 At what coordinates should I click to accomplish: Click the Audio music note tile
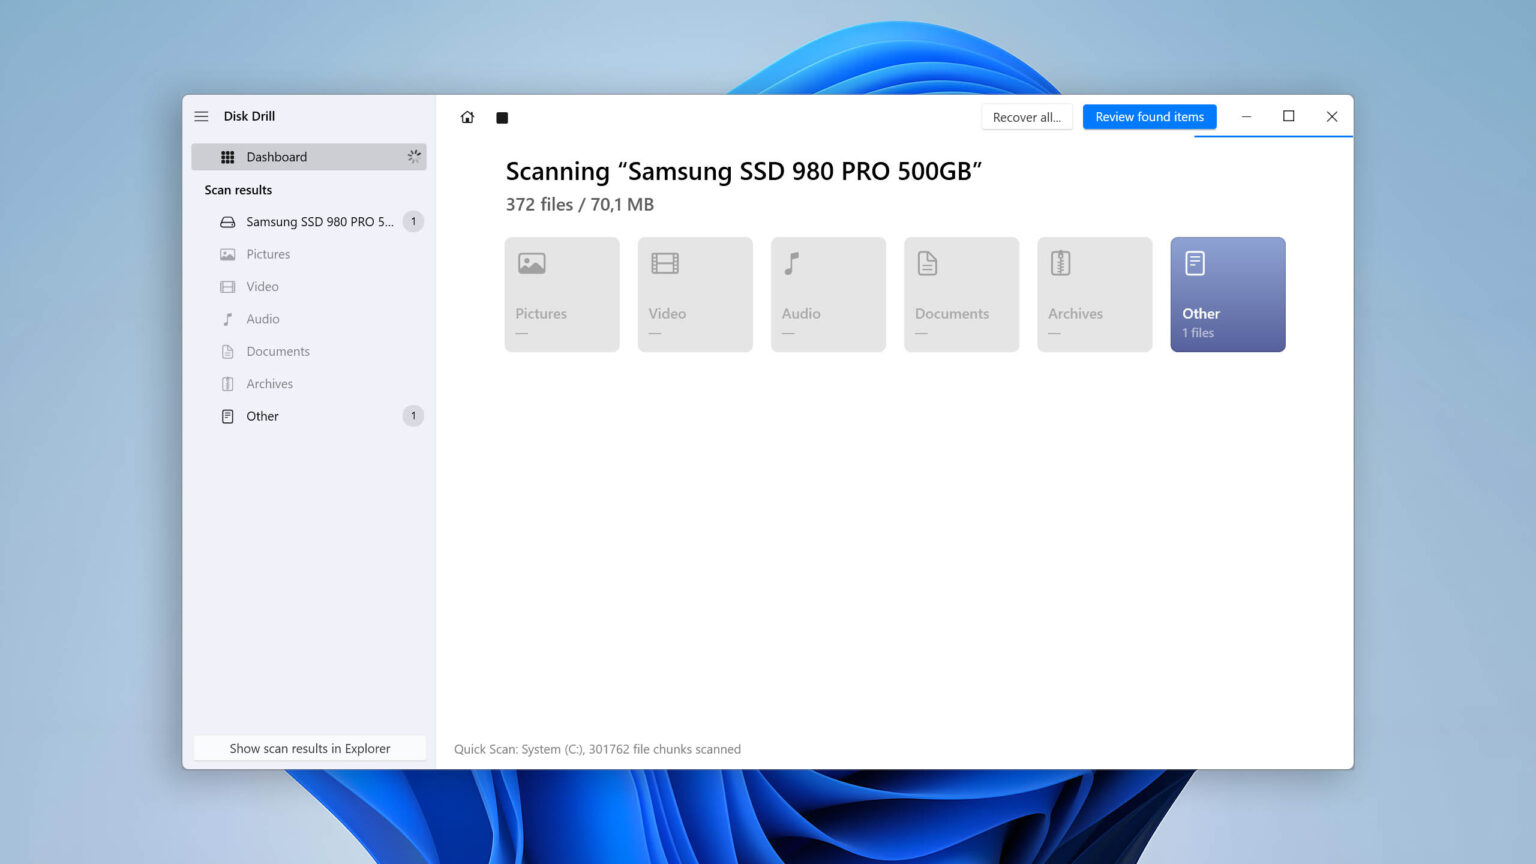point(828,294)
